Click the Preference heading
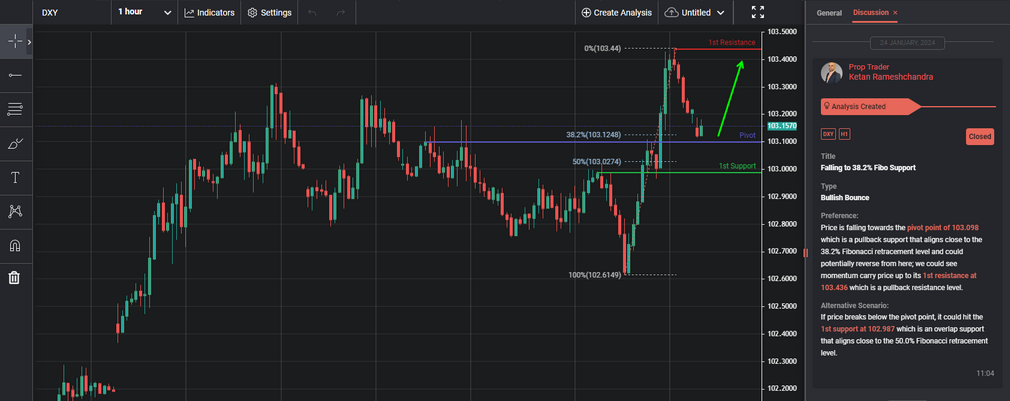The image size is (1010, 401). click(x=840, y=216)
